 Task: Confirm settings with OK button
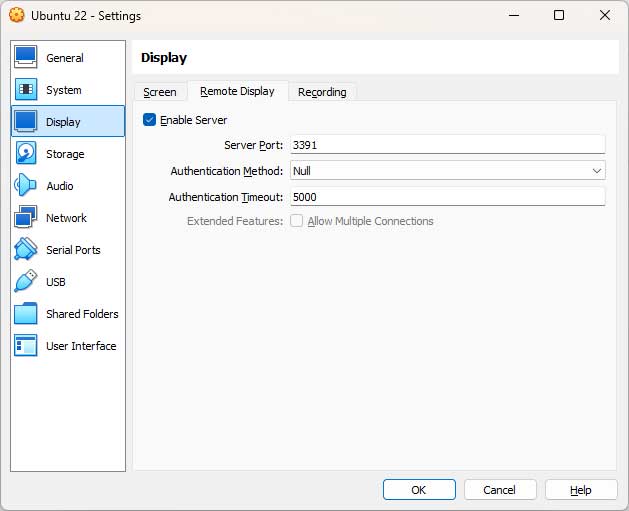(x=419, y=490)
